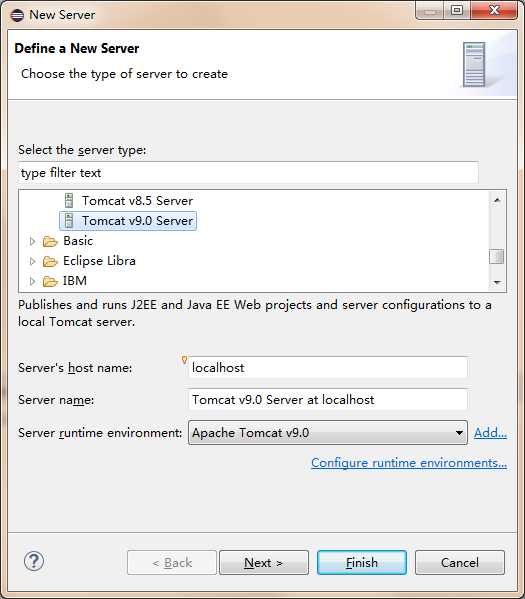525x599 pixels.
Task: Expand the Eclipse Libra category
Action: point(32,261)
